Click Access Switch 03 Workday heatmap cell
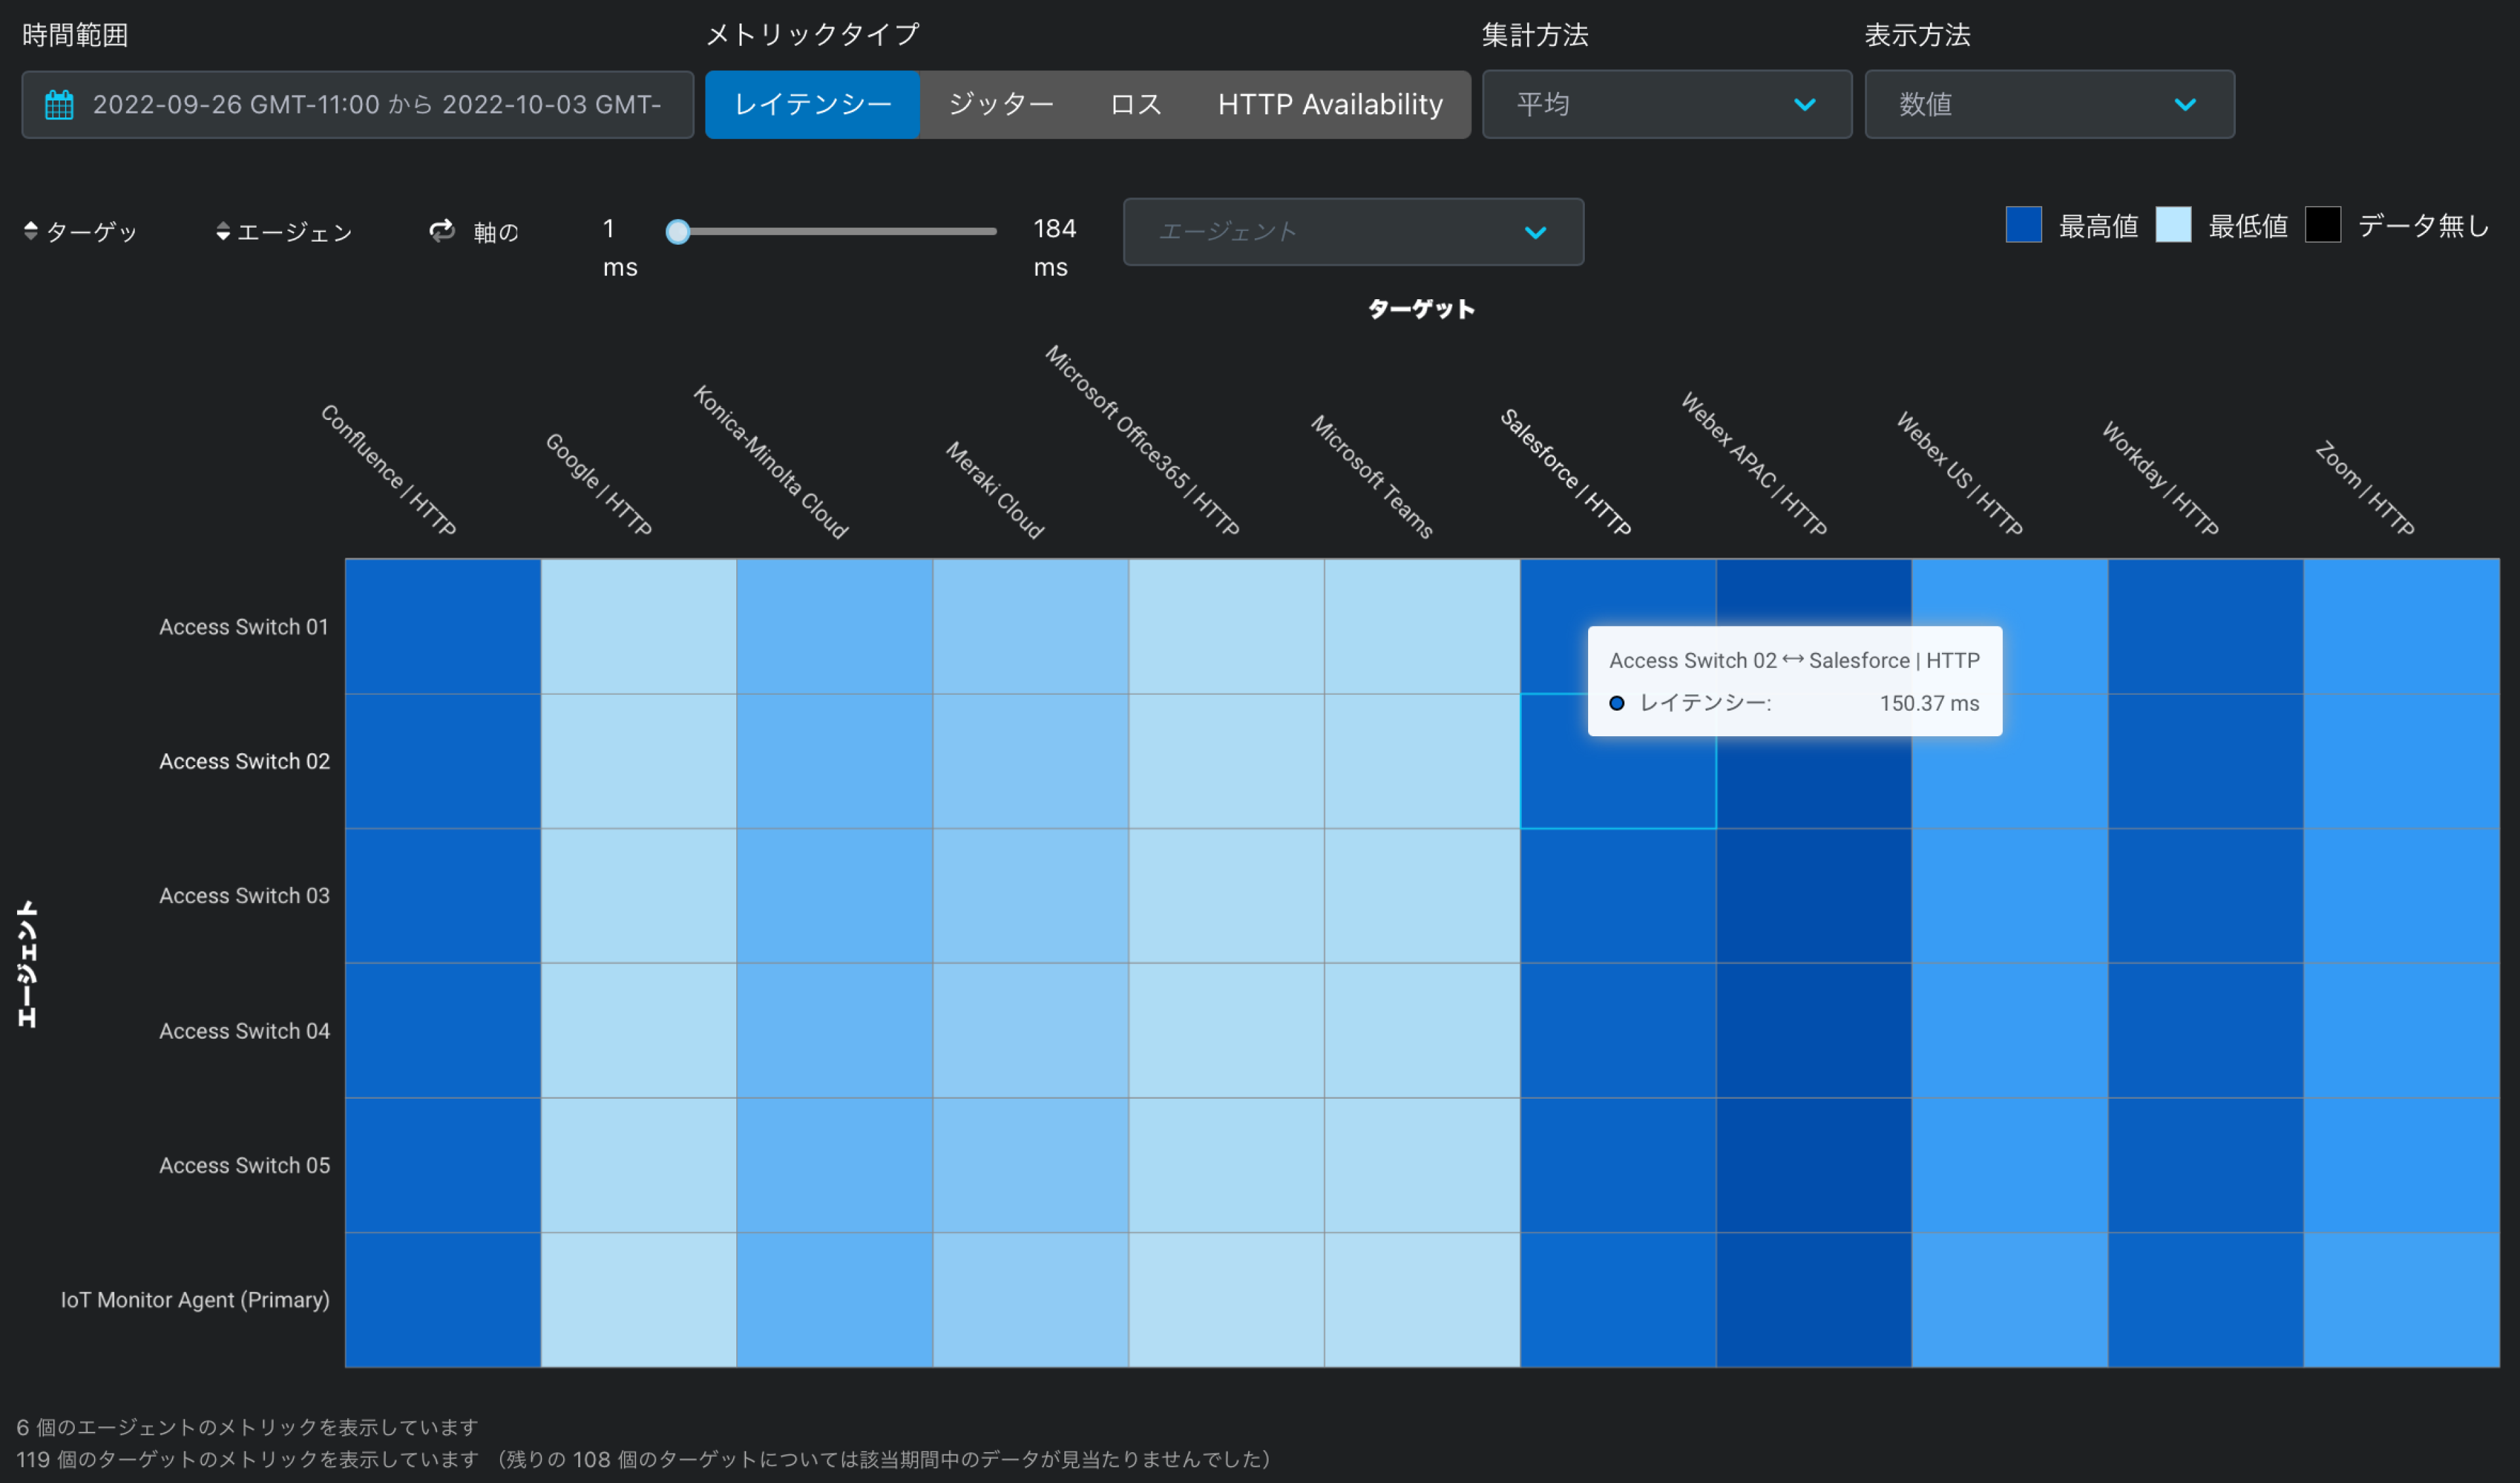This screenshot has height=1483, width=2520. coord(2206,896)
